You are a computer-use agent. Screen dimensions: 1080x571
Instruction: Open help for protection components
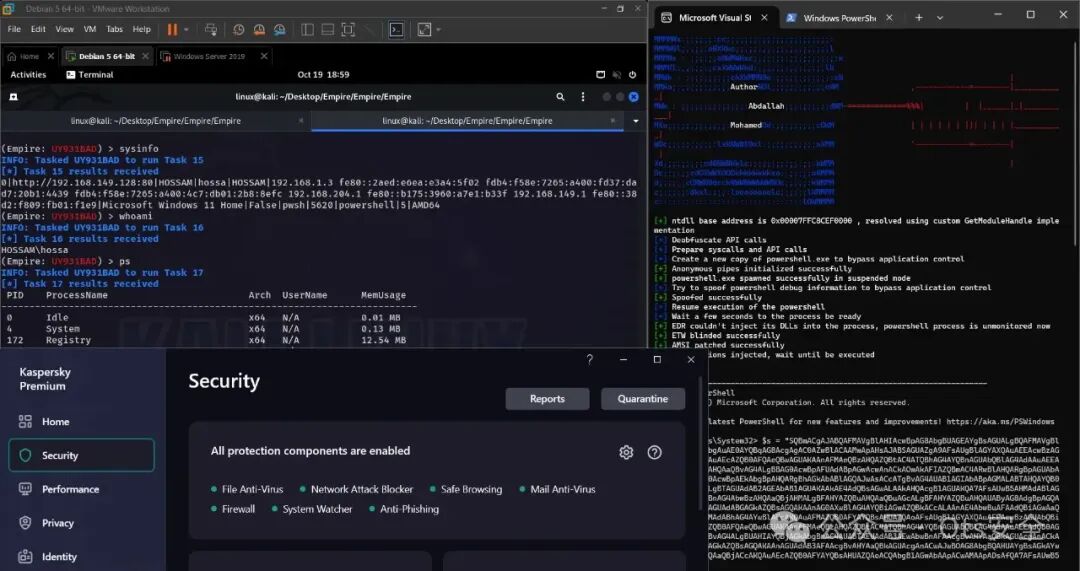pos(654,452)
